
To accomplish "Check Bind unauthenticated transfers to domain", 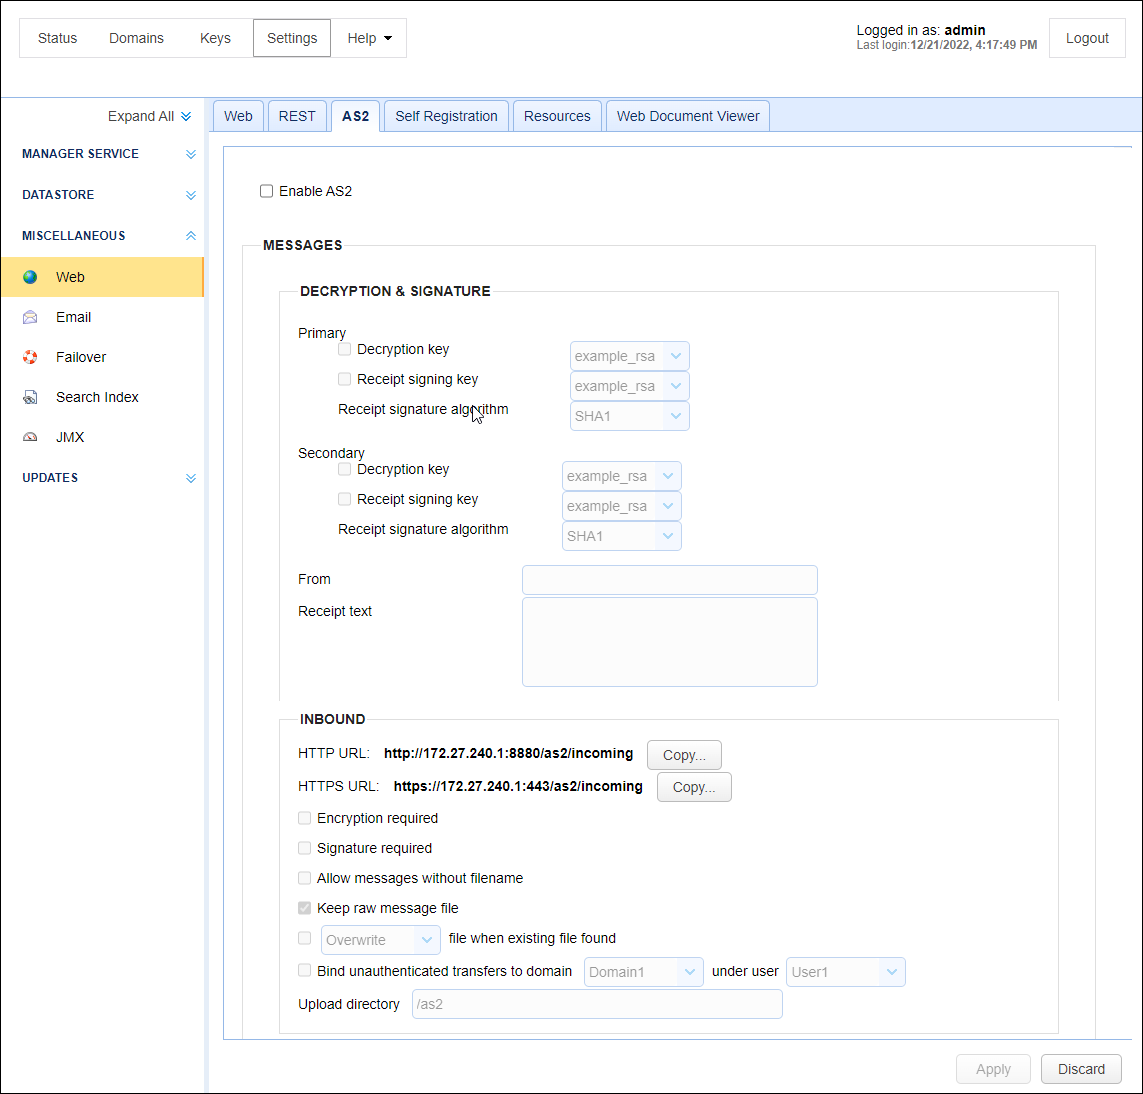I will [x=305, y=971].
